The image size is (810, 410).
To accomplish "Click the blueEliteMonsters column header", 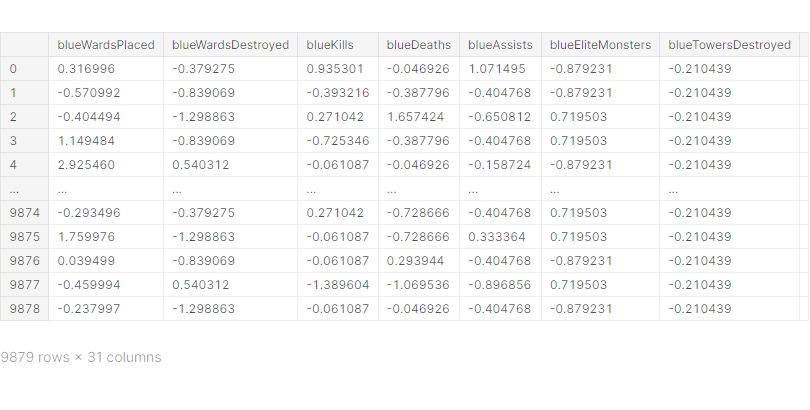I will click(x=600, y=45).
